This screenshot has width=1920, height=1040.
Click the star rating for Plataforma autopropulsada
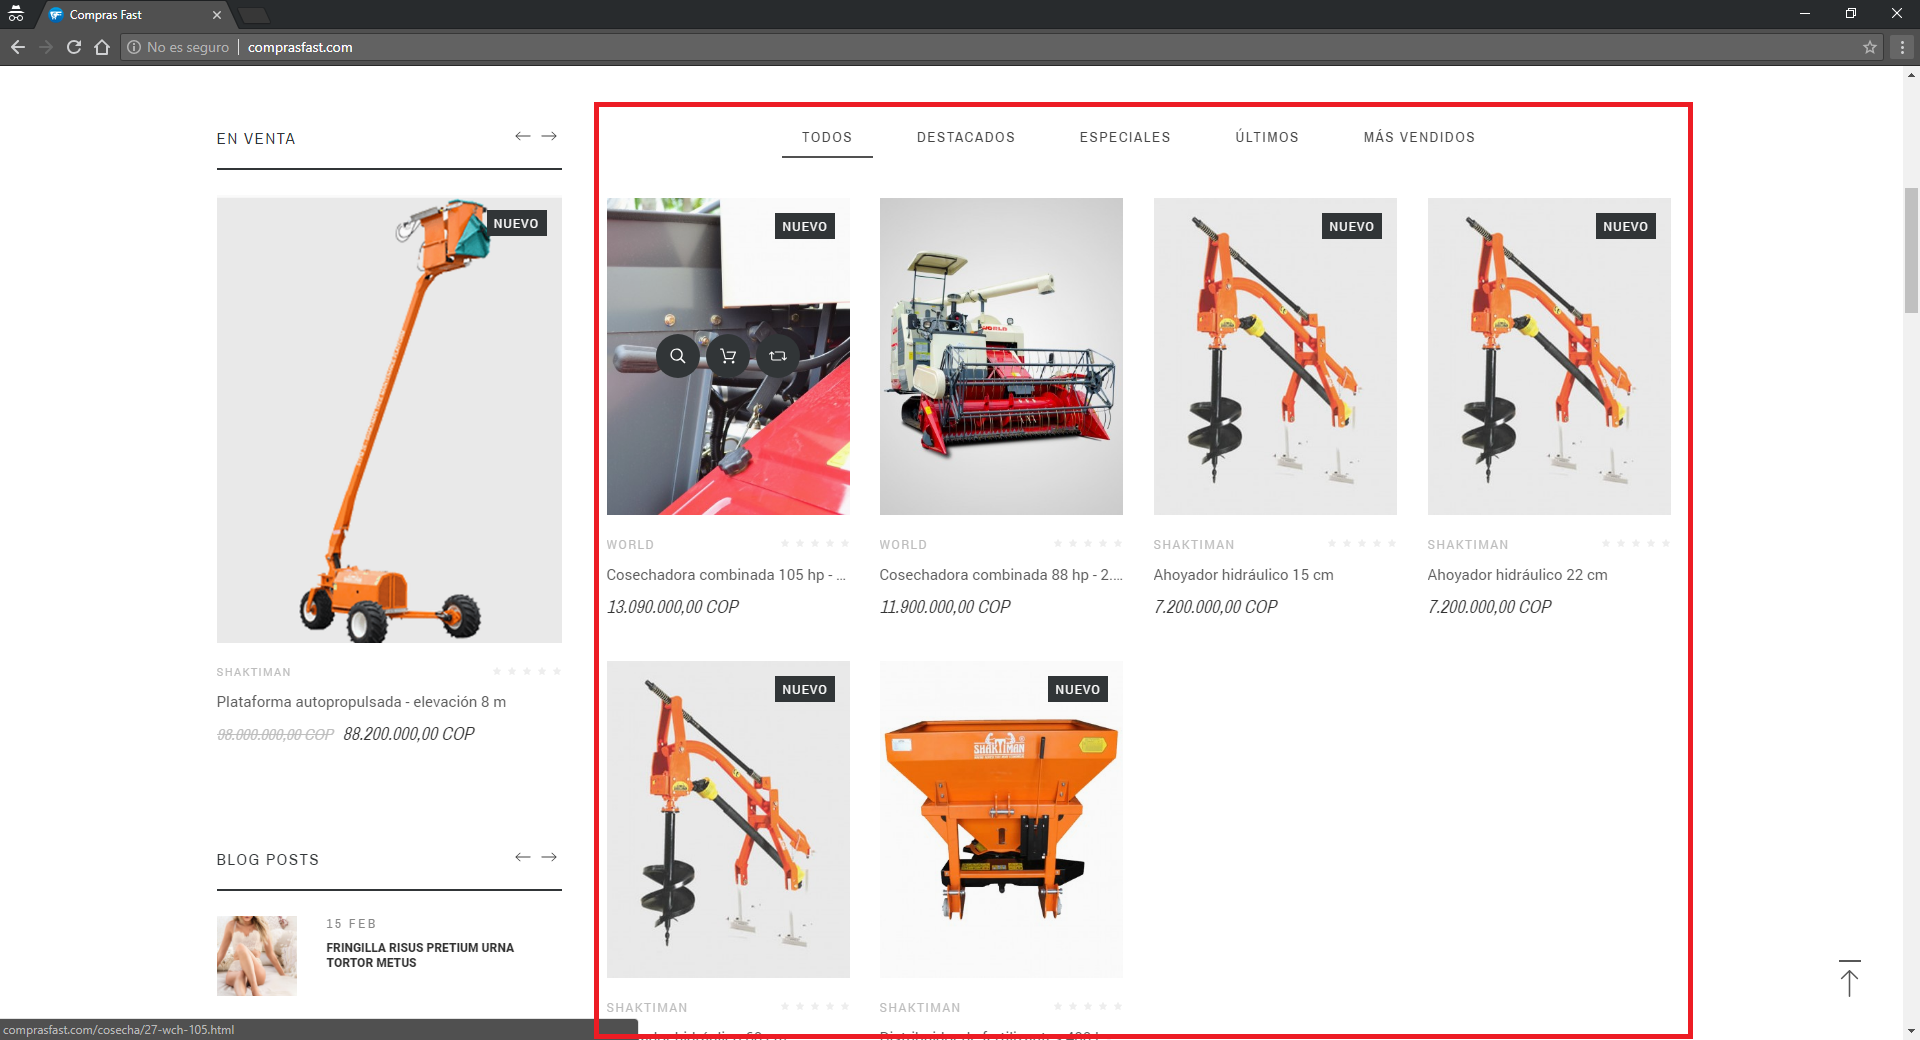[x=527, y=671]
